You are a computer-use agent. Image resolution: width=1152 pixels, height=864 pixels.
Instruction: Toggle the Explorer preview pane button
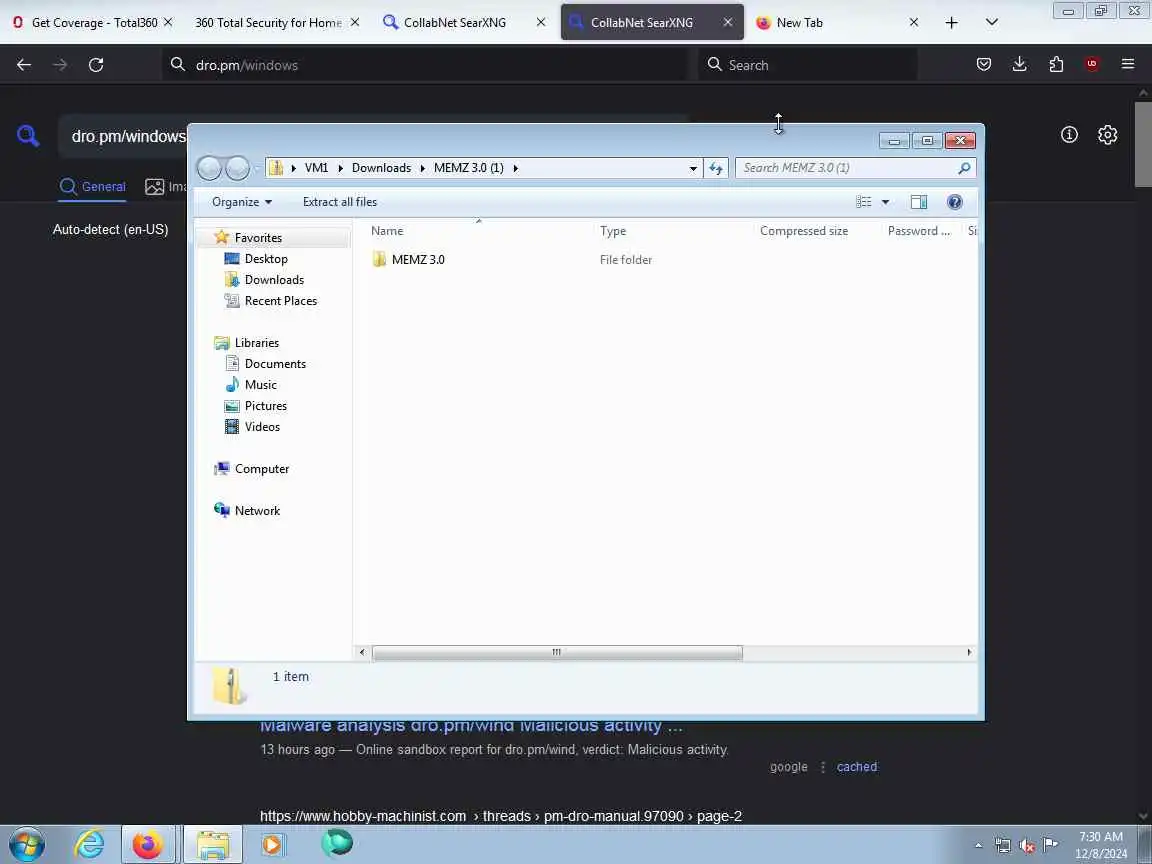pos(918,202)
